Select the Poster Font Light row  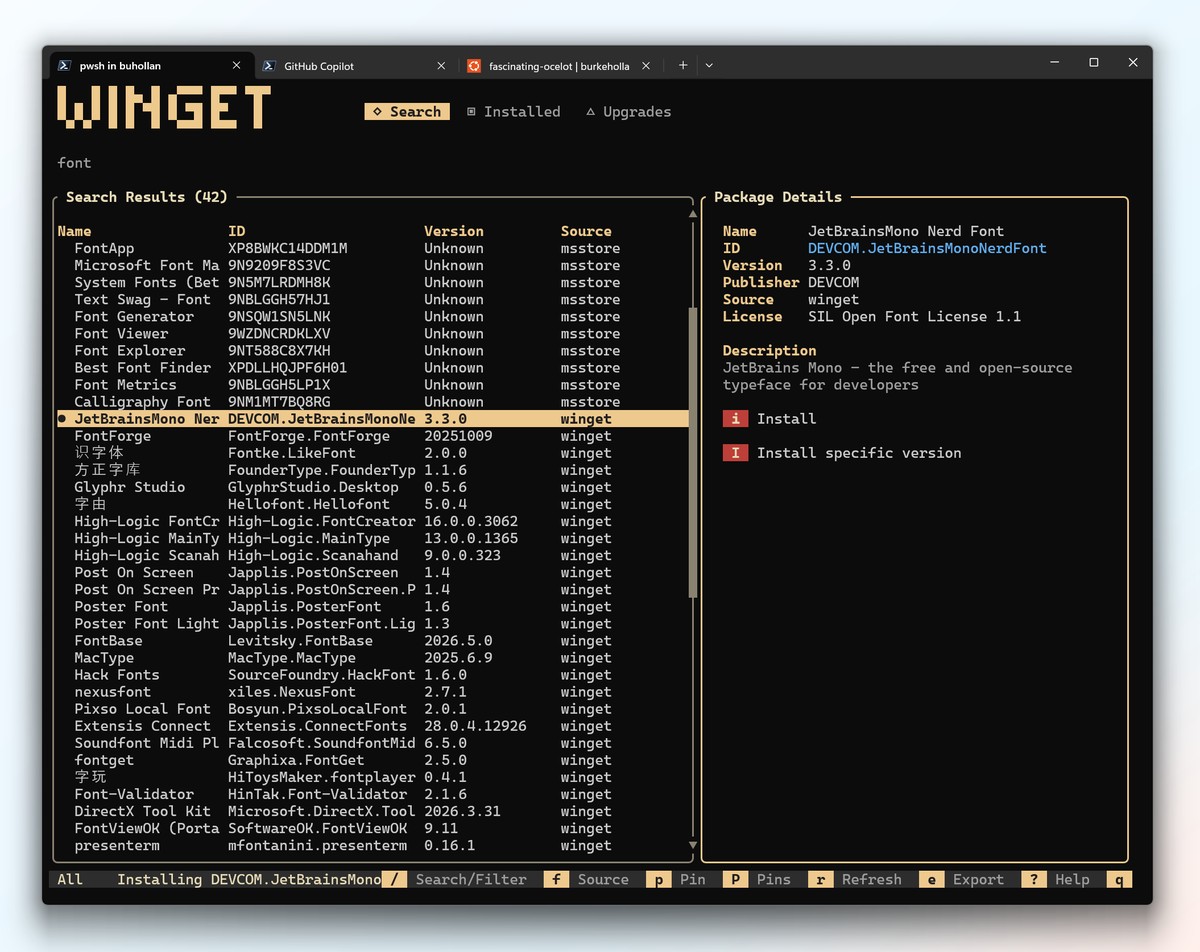point(372,623)
